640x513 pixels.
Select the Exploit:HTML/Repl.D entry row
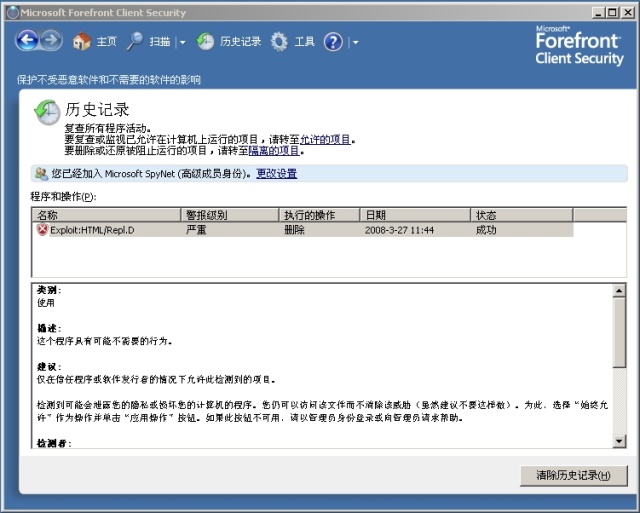coord(300,229)
